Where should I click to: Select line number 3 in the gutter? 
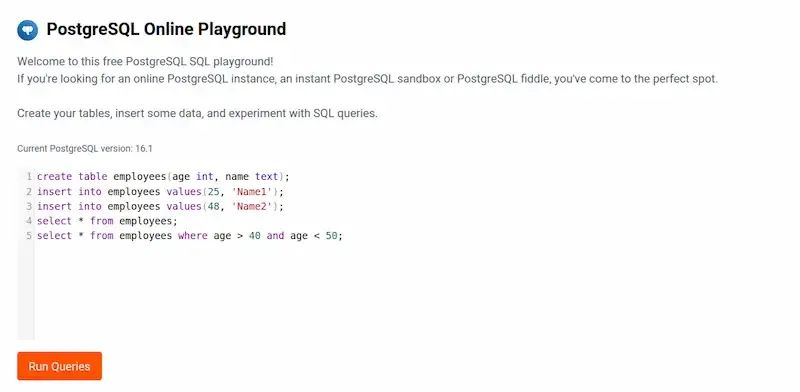point(30,207)
